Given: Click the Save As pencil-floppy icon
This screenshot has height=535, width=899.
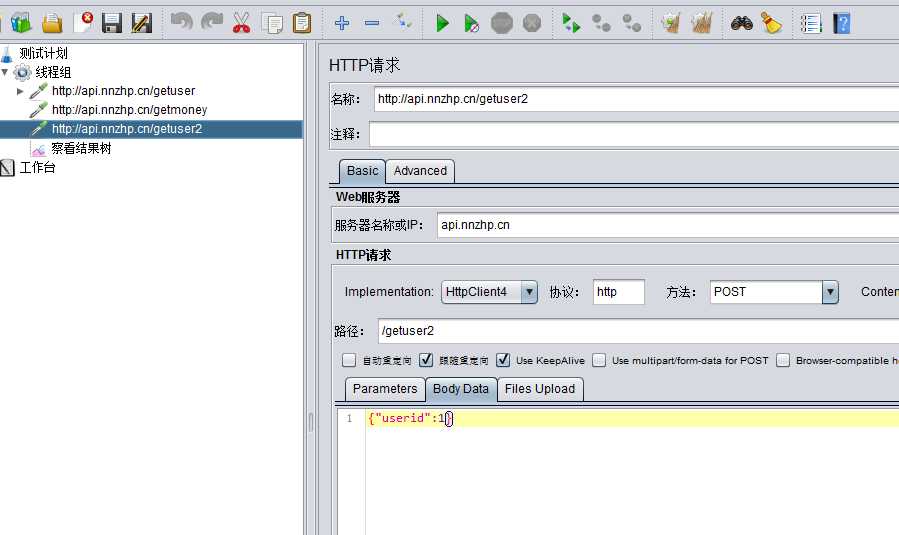Looking at the screenshot, I should (141, 23).
